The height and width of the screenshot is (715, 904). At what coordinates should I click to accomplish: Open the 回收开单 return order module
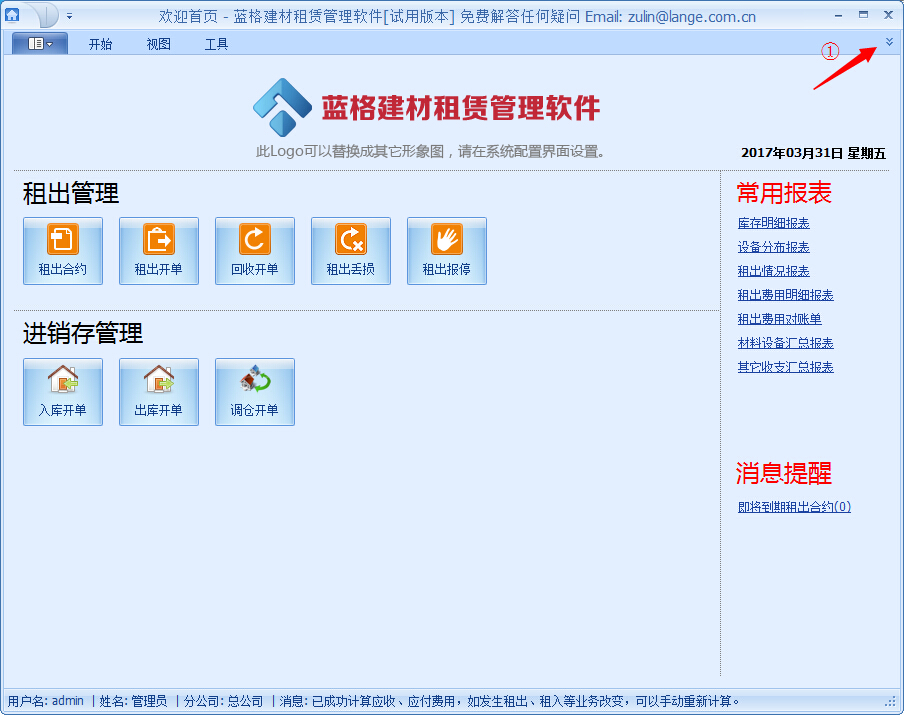[x=255, y=251]
